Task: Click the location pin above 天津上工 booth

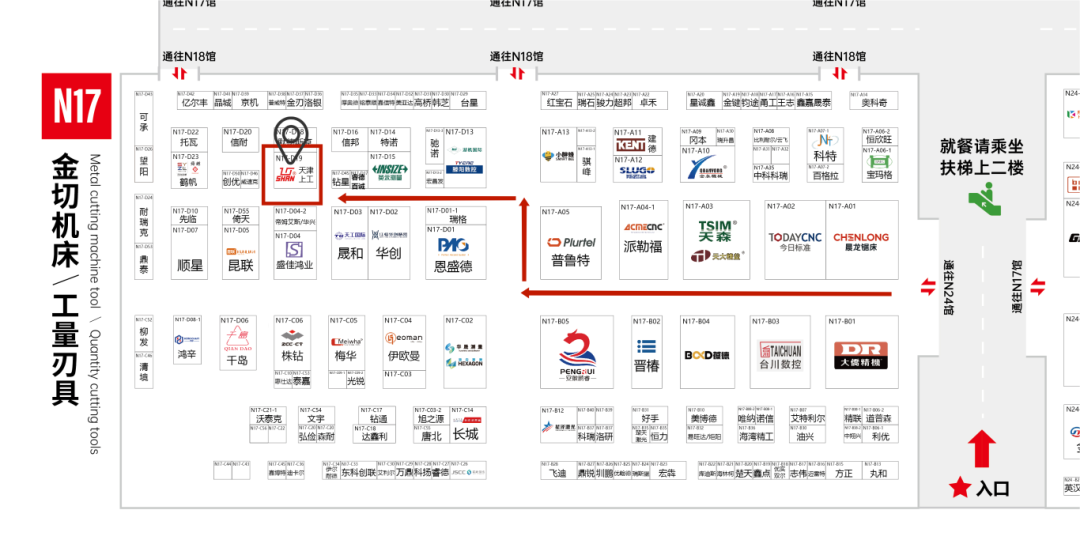Action: [291, 141]
